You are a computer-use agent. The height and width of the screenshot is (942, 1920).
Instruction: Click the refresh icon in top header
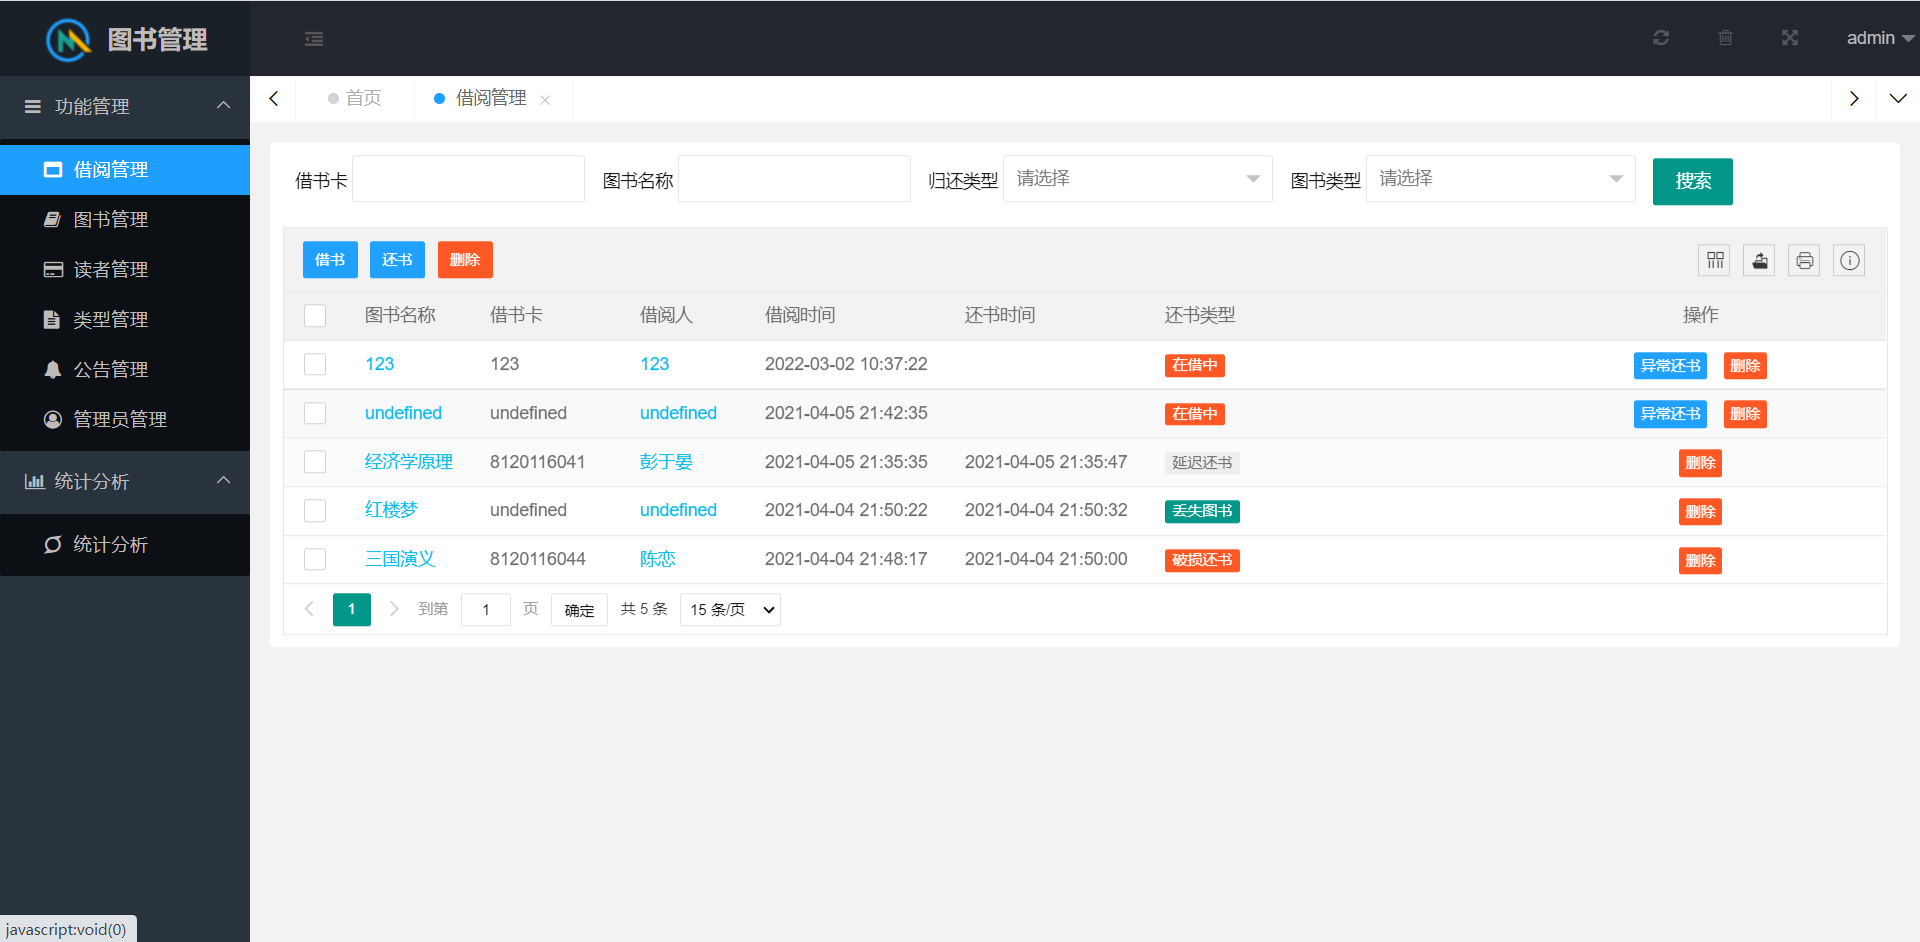click(x=1661, y=38)
